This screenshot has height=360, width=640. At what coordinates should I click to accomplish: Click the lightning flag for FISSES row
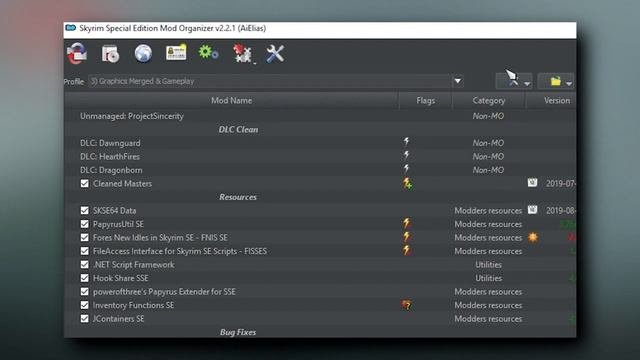click(x=407, y=250)
